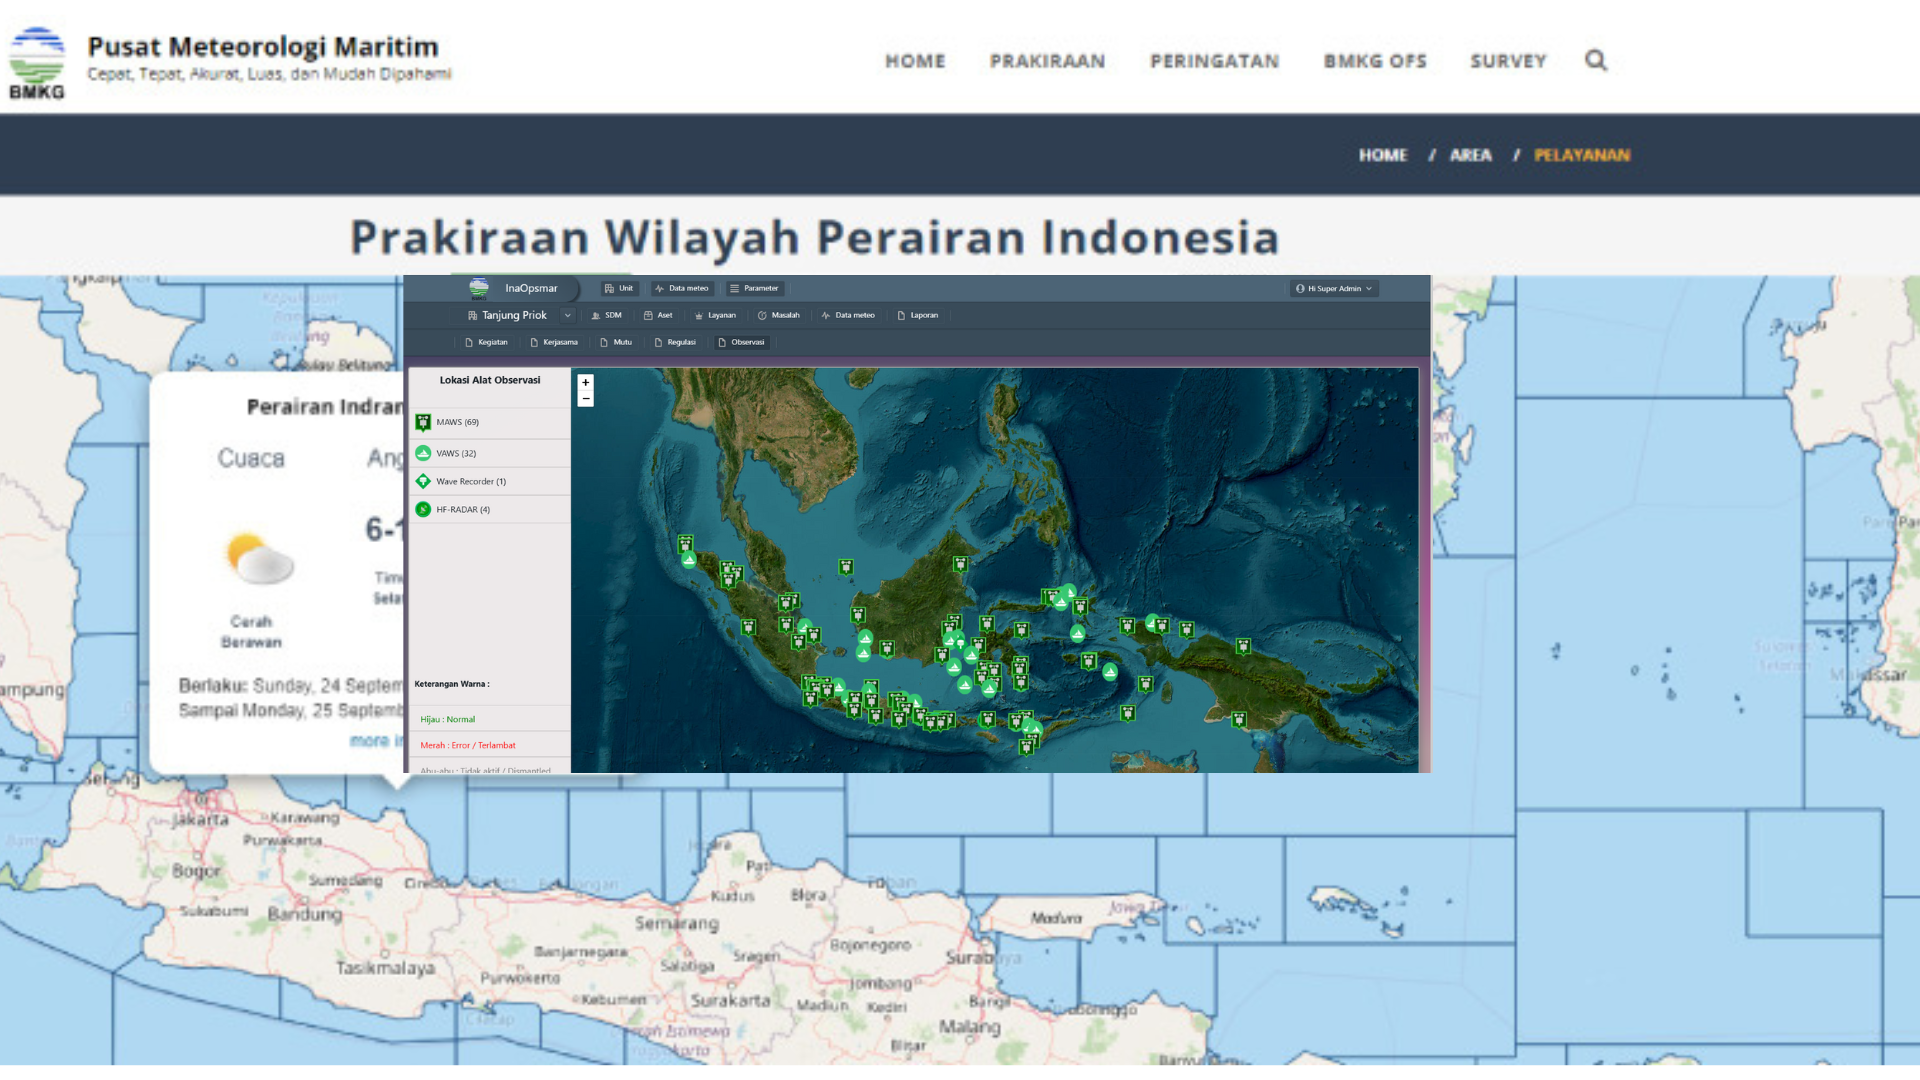The image size is (1920, 1080).
Task: Select the VAWS (32) row
Action: tap(490, 453)
